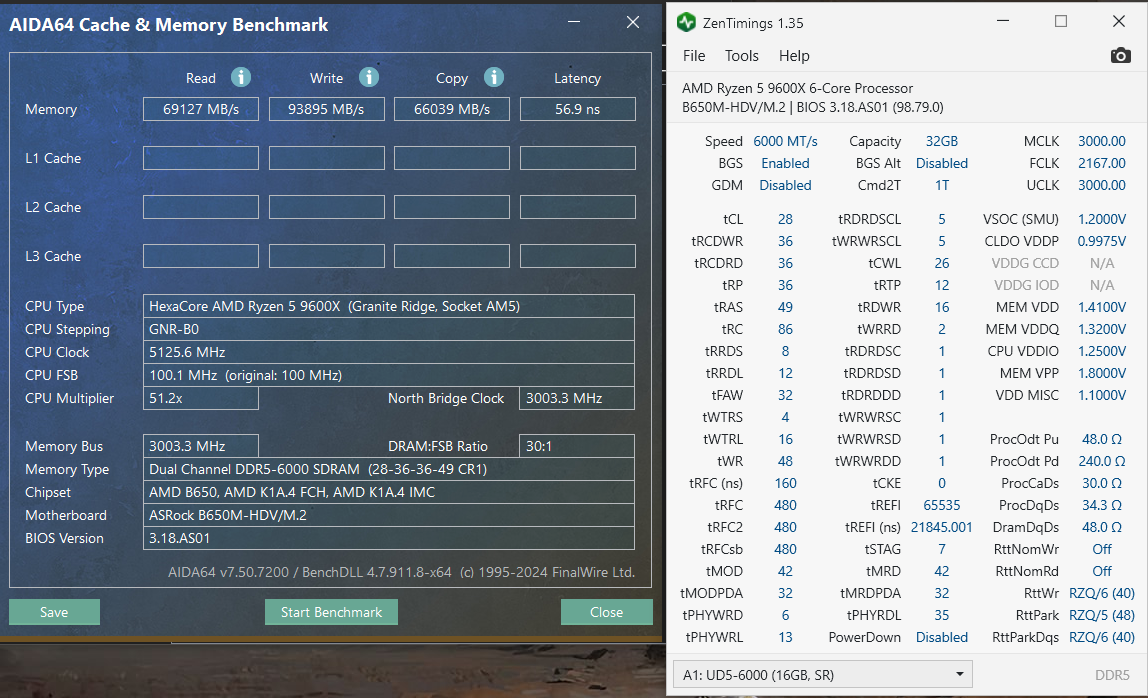Click the tRAS value 49
Viewport: 1148px width, 698px height.
pos(785,307)
